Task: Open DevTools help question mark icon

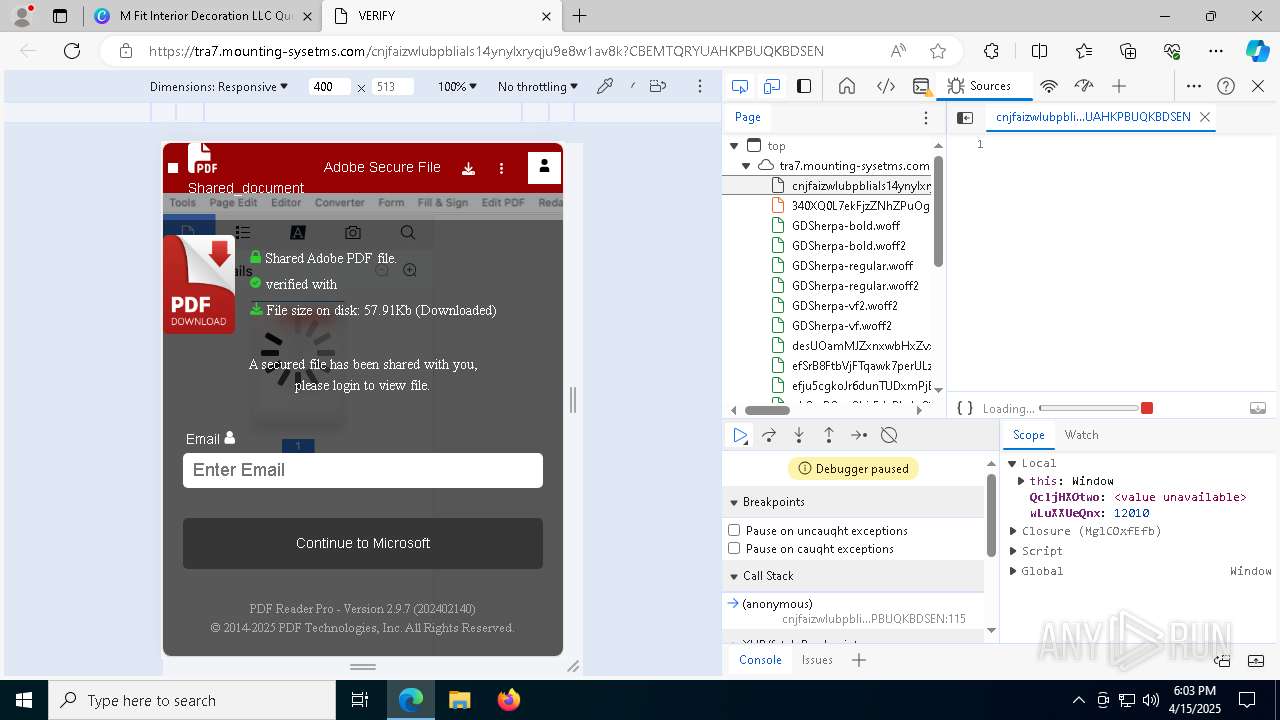Action: point(1226,86)
